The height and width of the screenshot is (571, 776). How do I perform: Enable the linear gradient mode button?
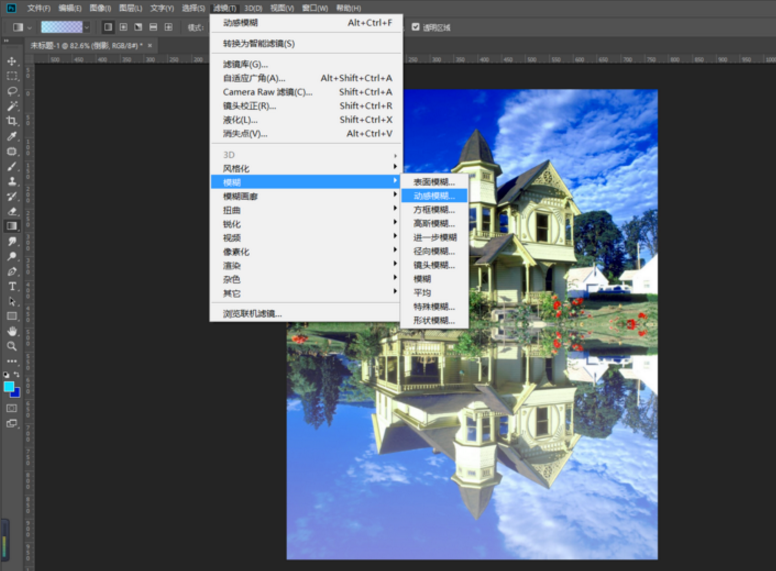(107, 27)
